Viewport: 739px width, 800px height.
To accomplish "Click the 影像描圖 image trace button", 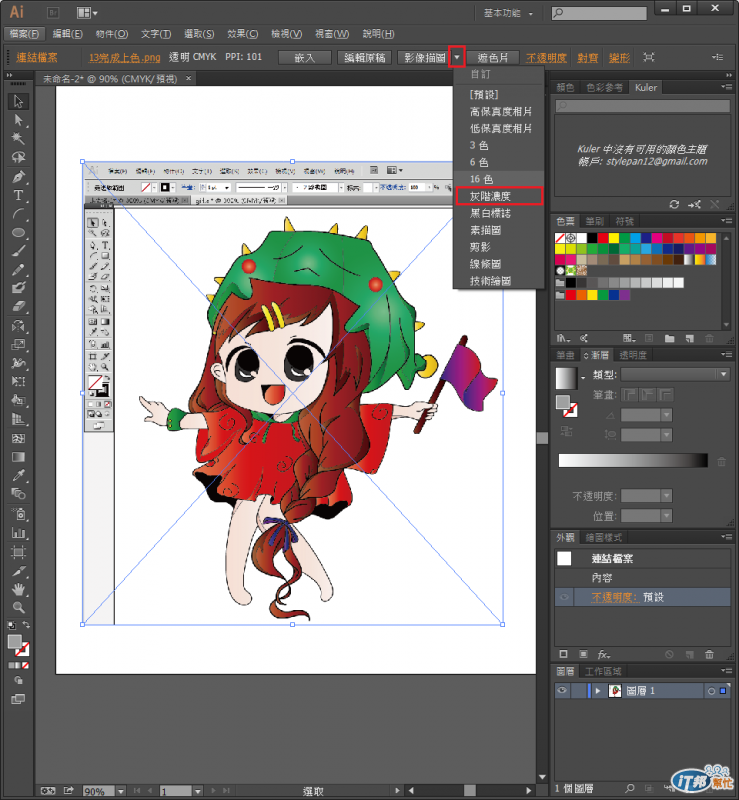I will (x=424, y=58).
